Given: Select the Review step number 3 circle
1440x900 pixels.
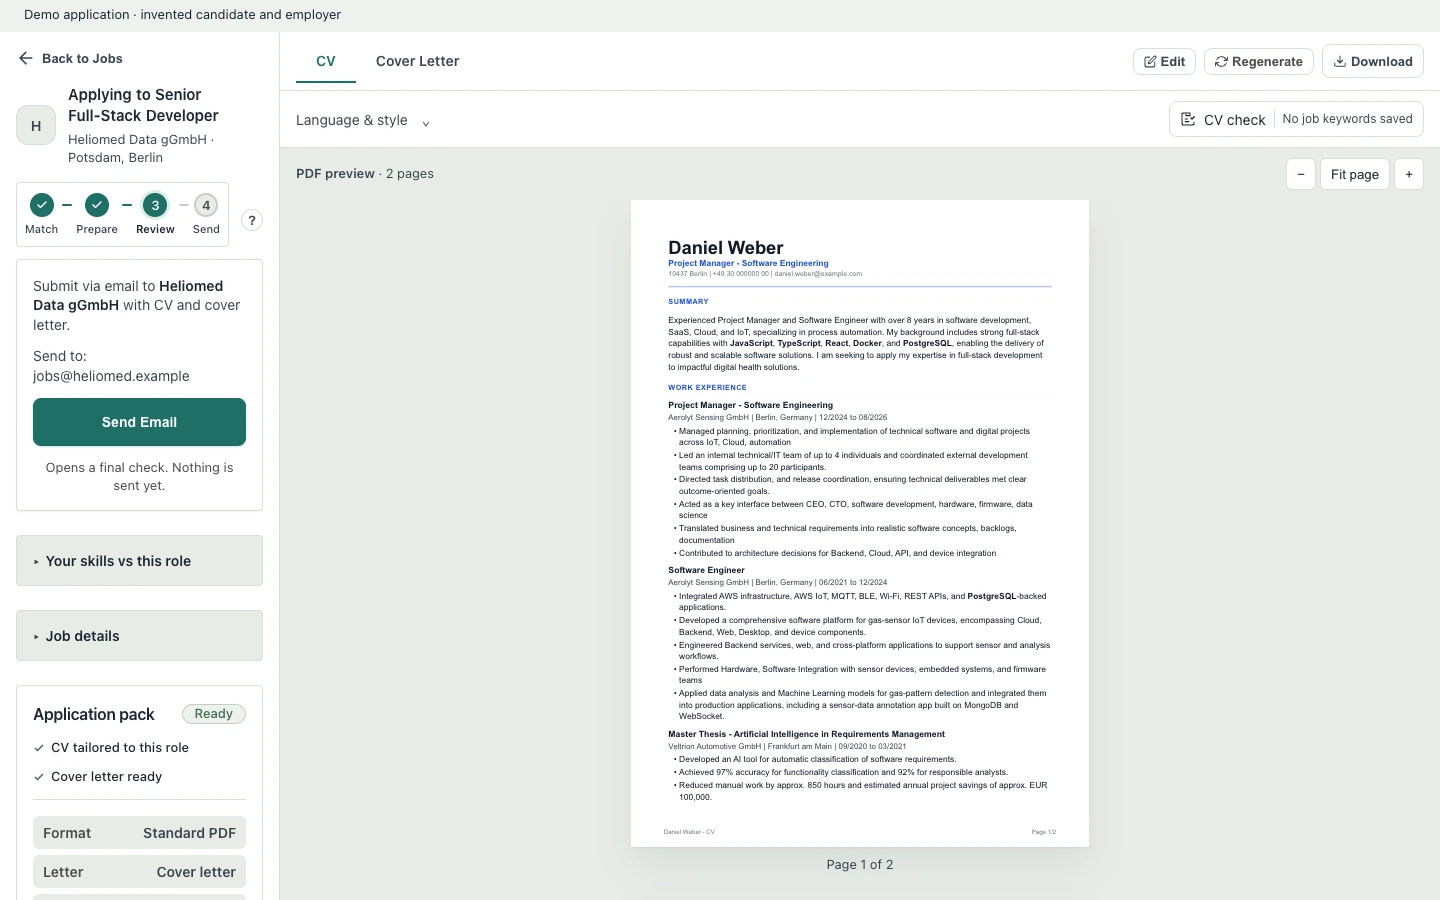Looking at the screenshot, I should click(155, 205).
